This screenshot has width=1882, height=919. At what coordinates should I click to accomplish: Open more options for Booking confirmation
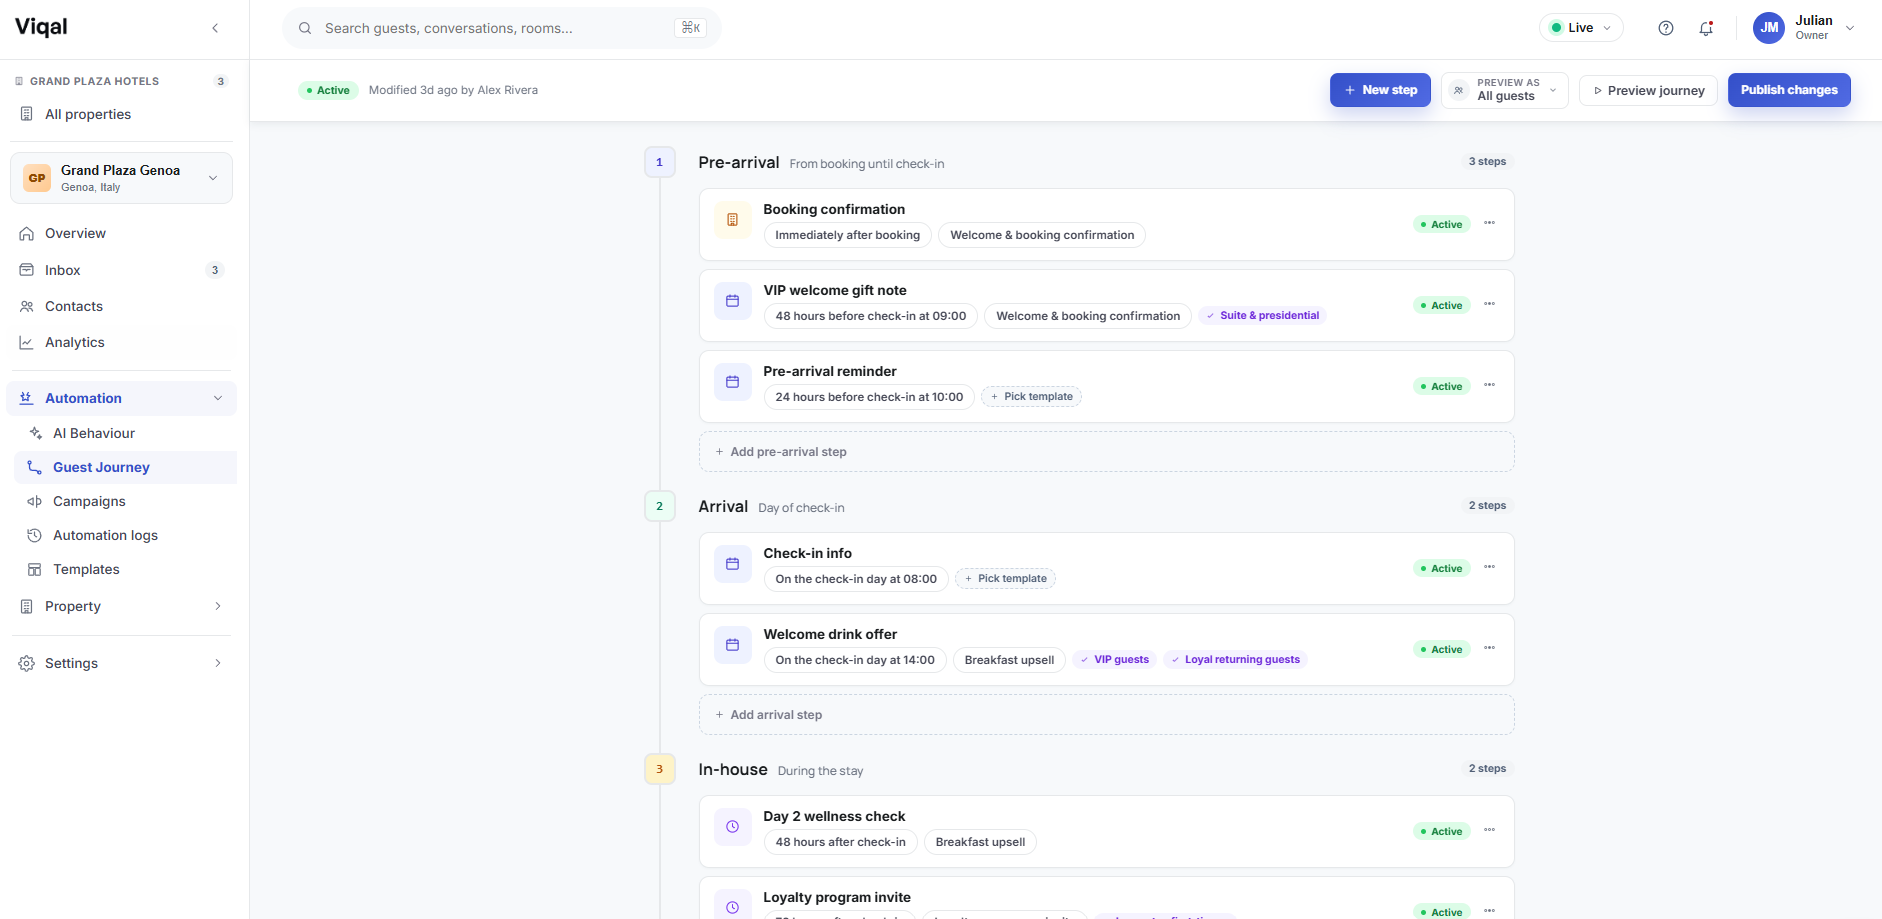click(1489, 223)
